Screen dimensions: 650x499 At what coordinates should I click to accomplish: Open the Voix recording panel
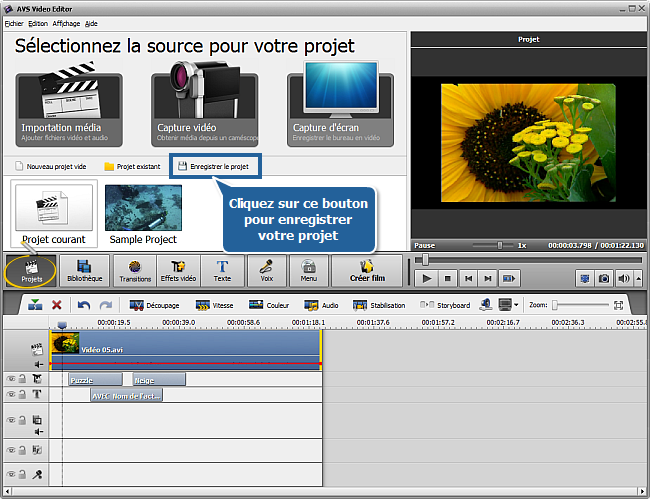267,271
